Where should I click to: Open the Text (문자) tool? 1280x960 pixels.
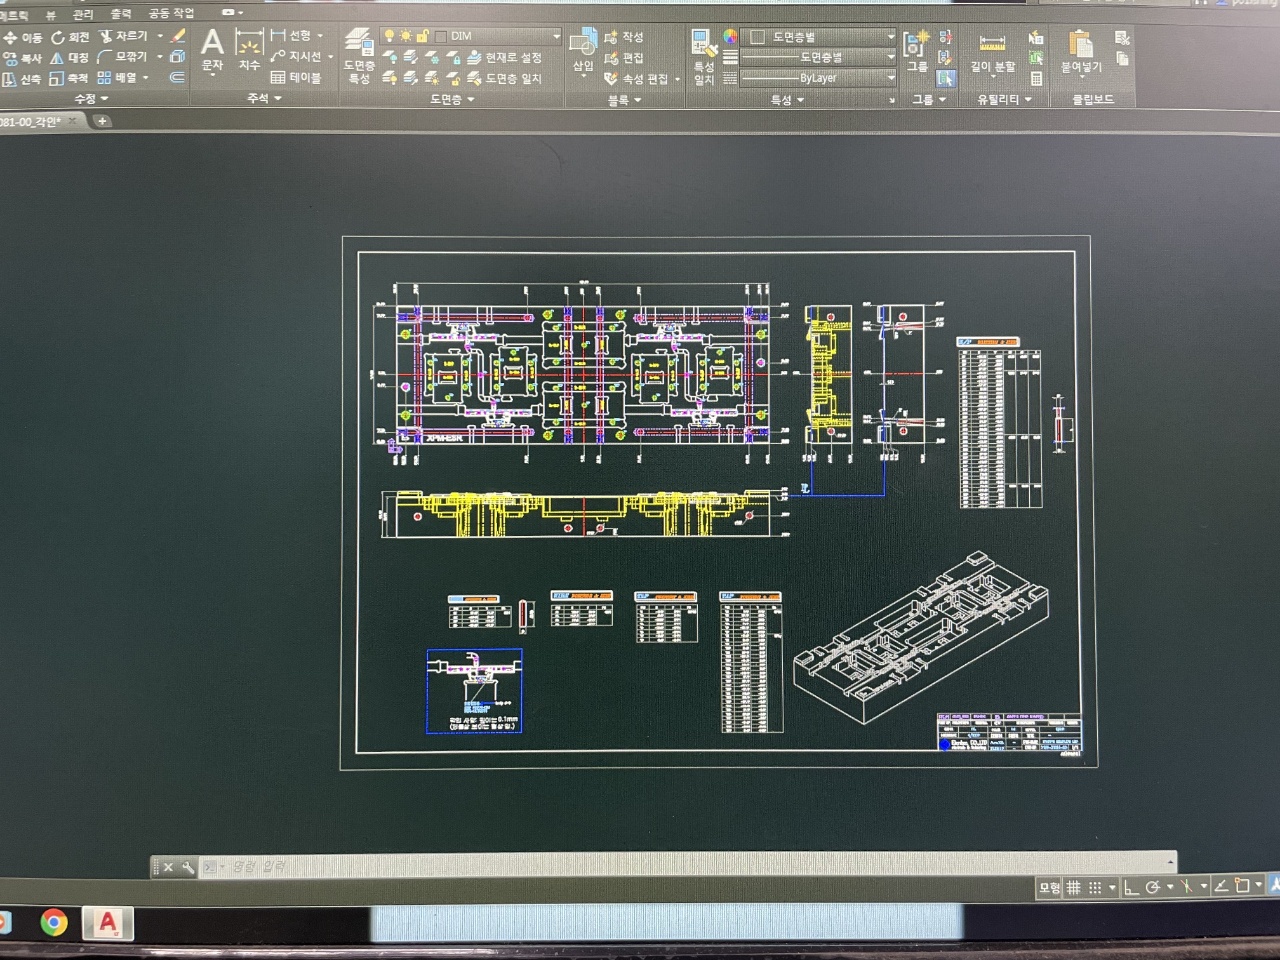212,50
